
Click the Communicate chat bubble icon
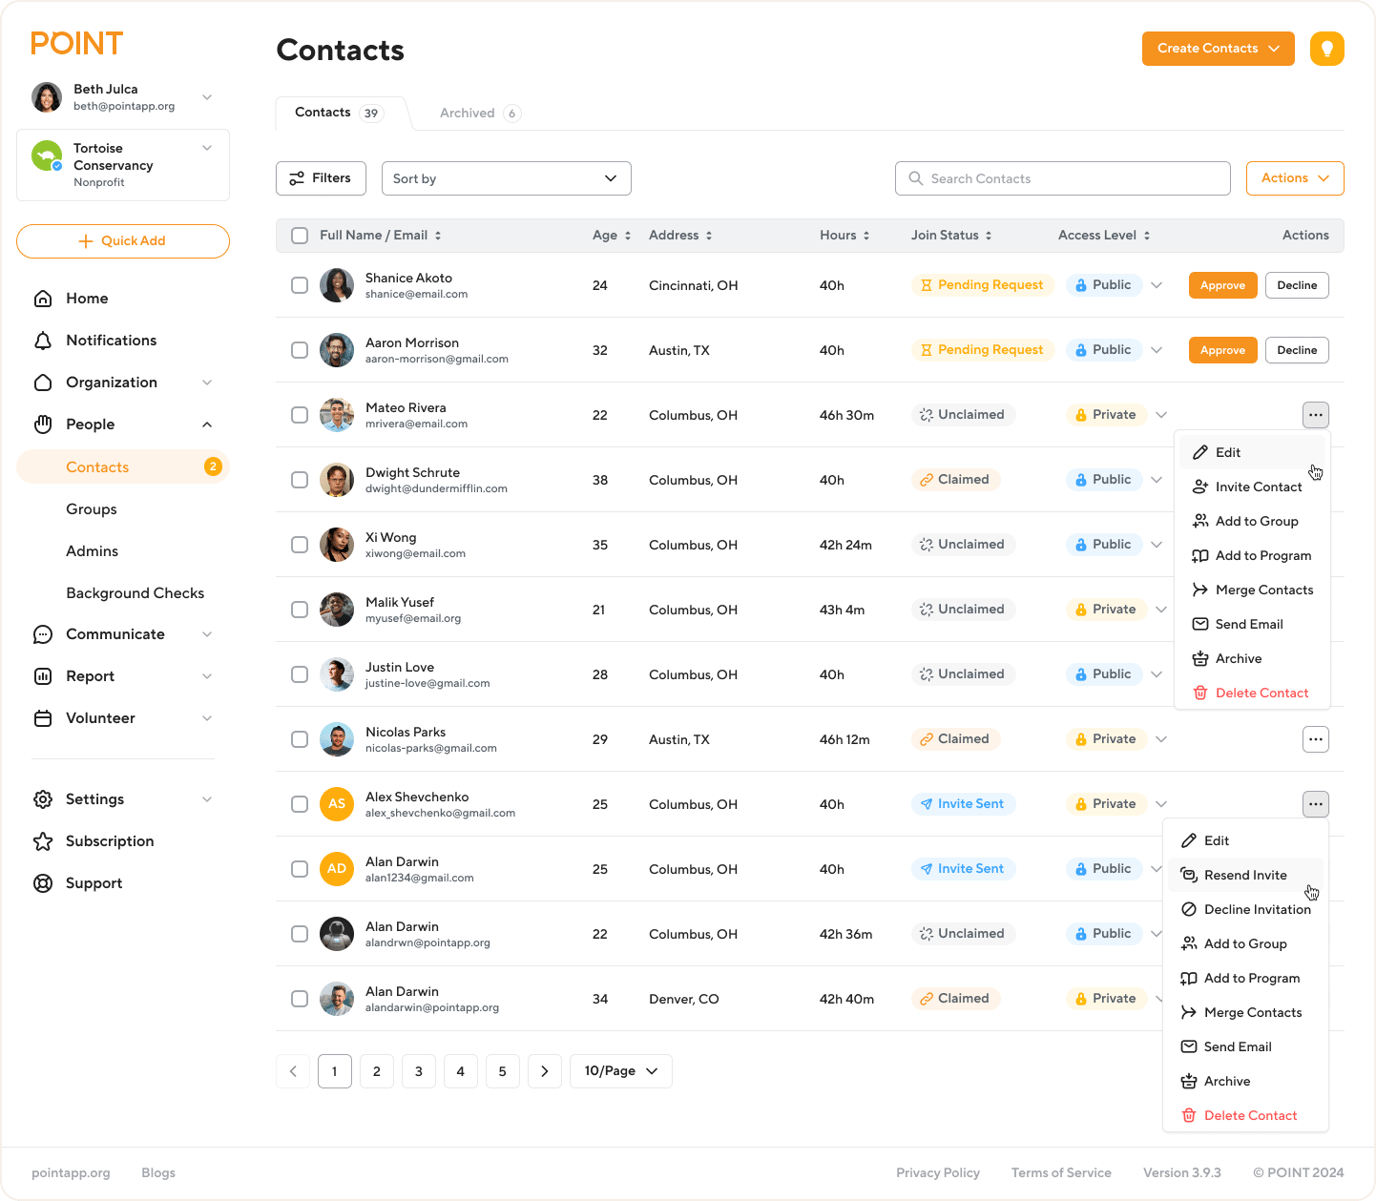click(x=42, y=634)
